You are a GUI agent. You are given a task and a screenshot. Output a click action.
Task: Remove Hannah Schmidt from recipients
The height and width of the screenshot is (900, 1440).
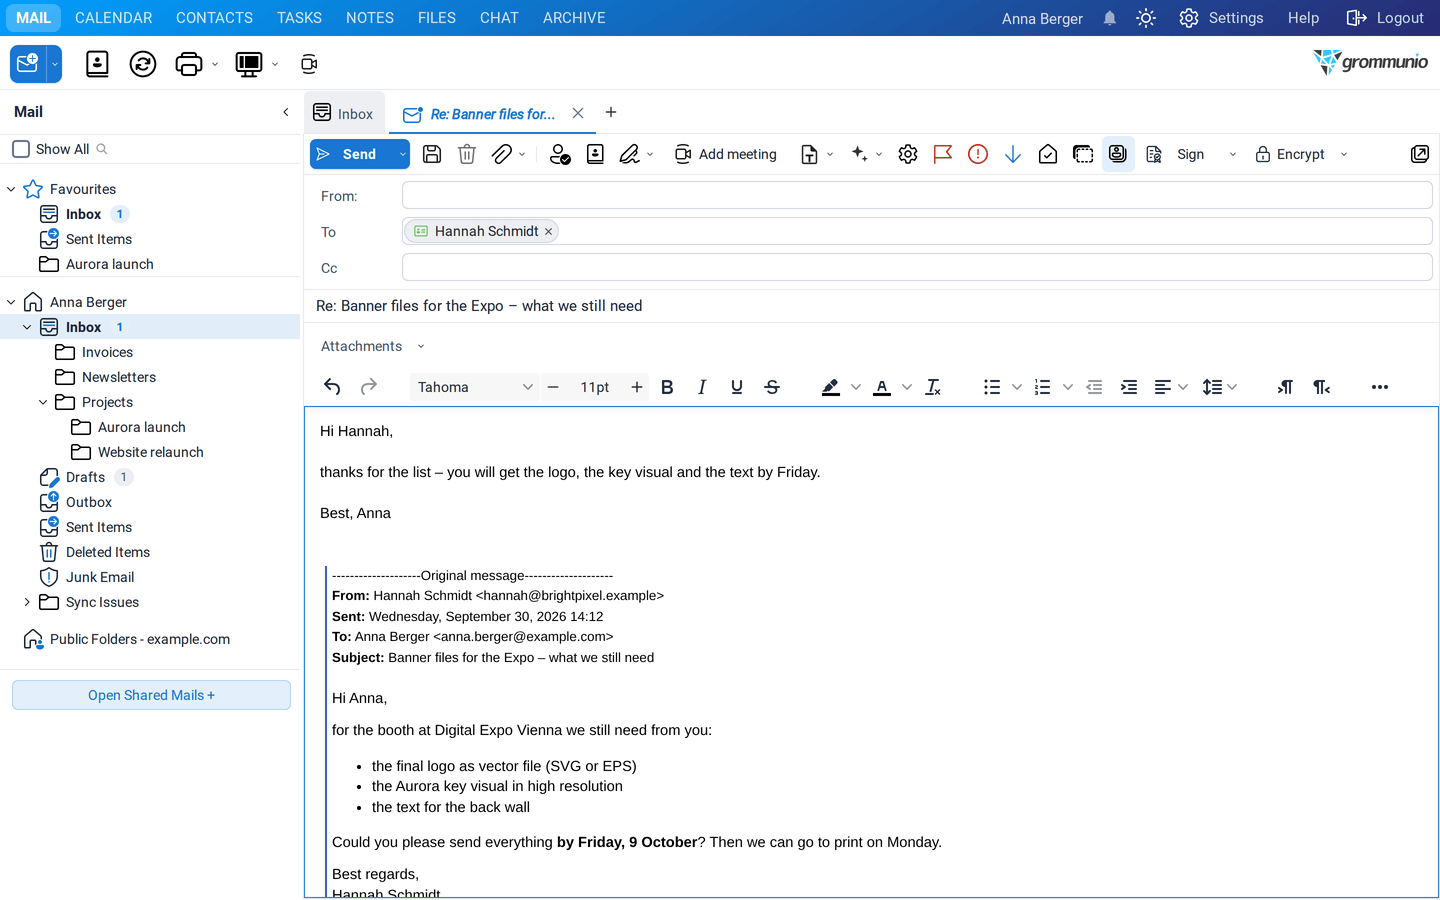(x=548, y=232)
